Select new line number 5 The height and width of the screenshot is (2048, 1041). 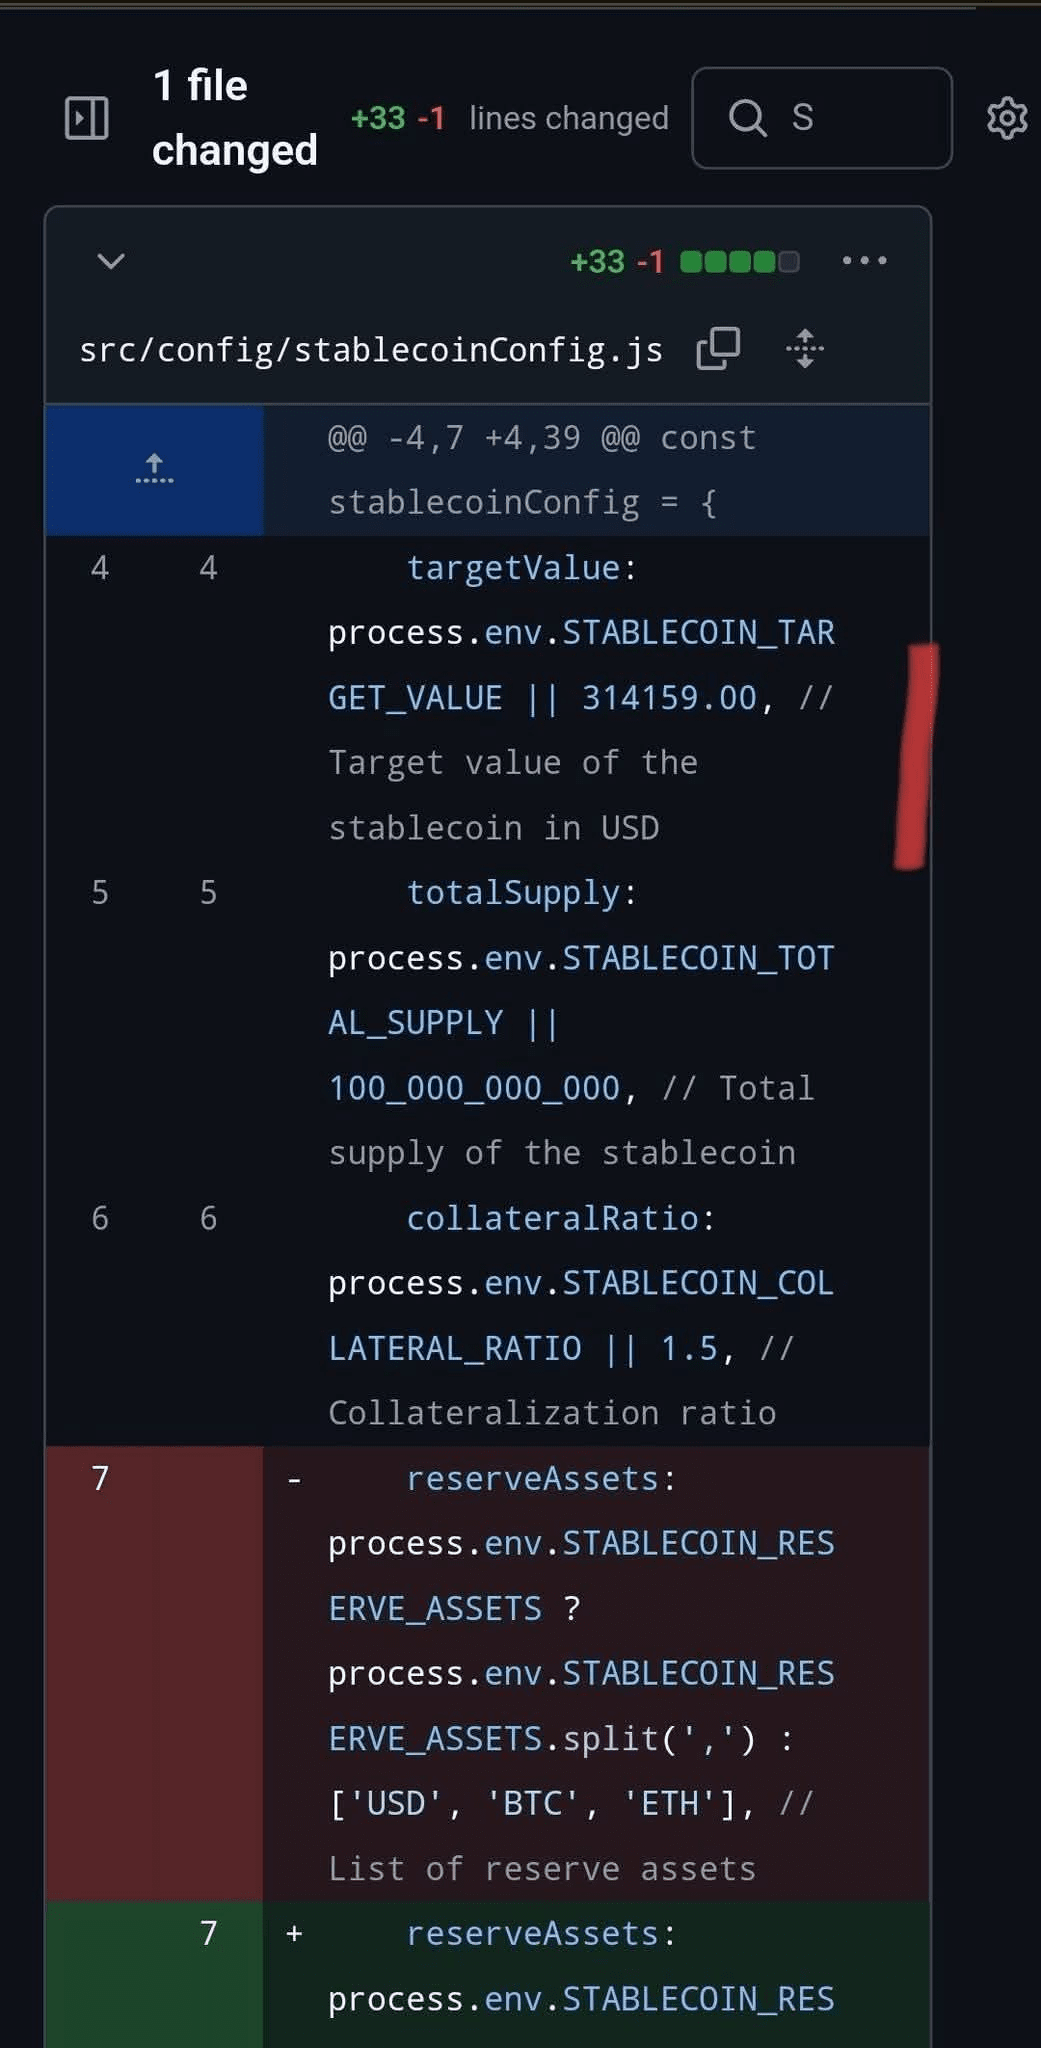point(208,892)
